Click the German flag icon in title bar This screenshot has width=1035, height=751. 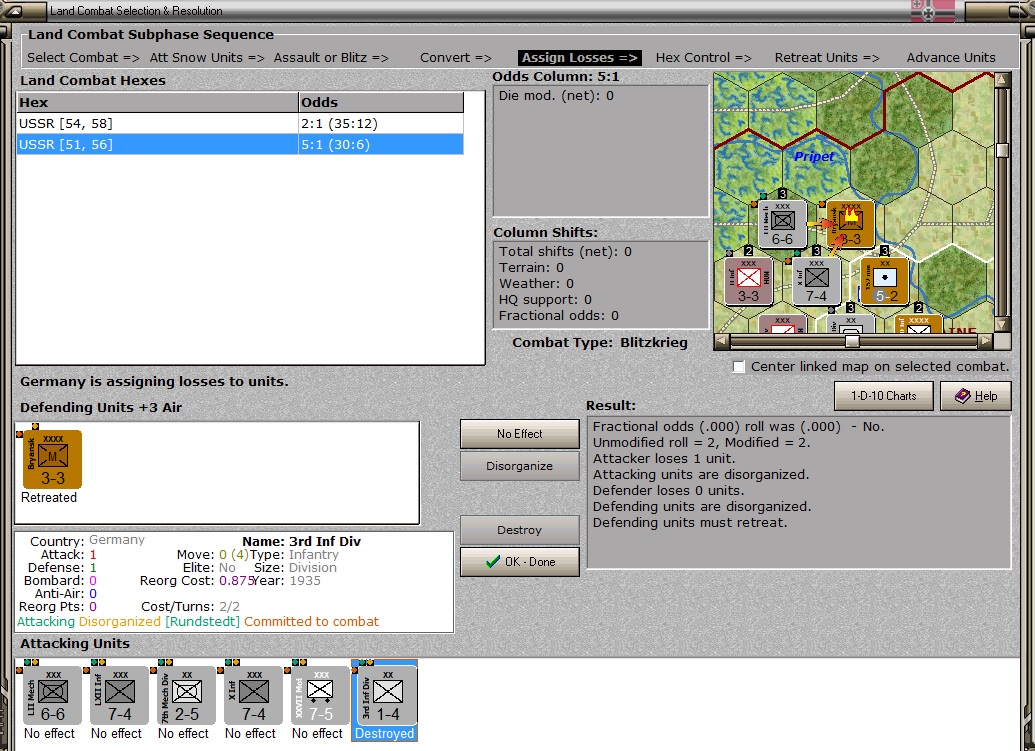[x=933, y=11]
